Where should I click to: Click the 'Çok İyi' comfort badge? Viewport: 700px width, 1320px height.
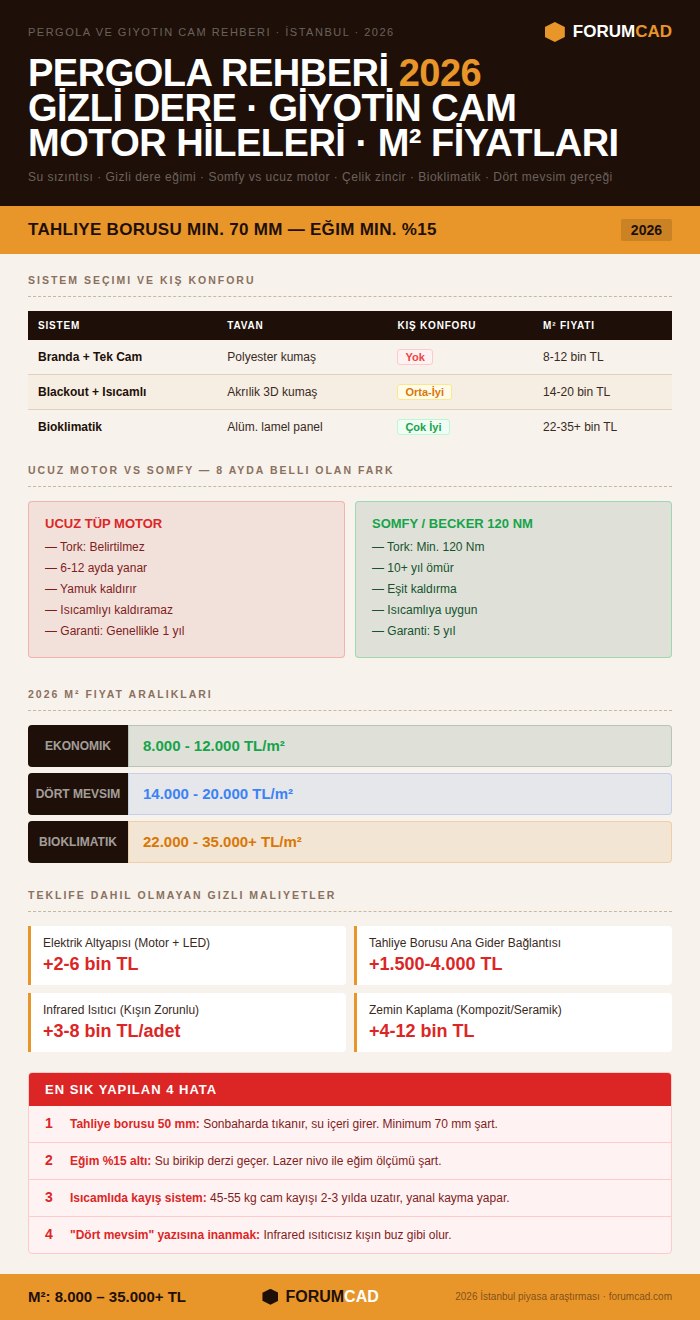[423, 427]
